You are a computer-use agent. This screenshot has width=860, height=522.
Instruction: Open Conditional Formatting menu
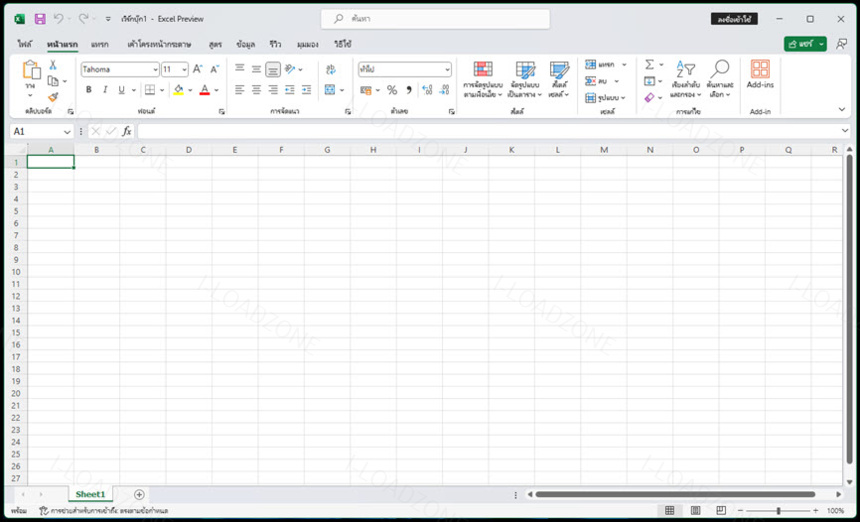[483, 80]
